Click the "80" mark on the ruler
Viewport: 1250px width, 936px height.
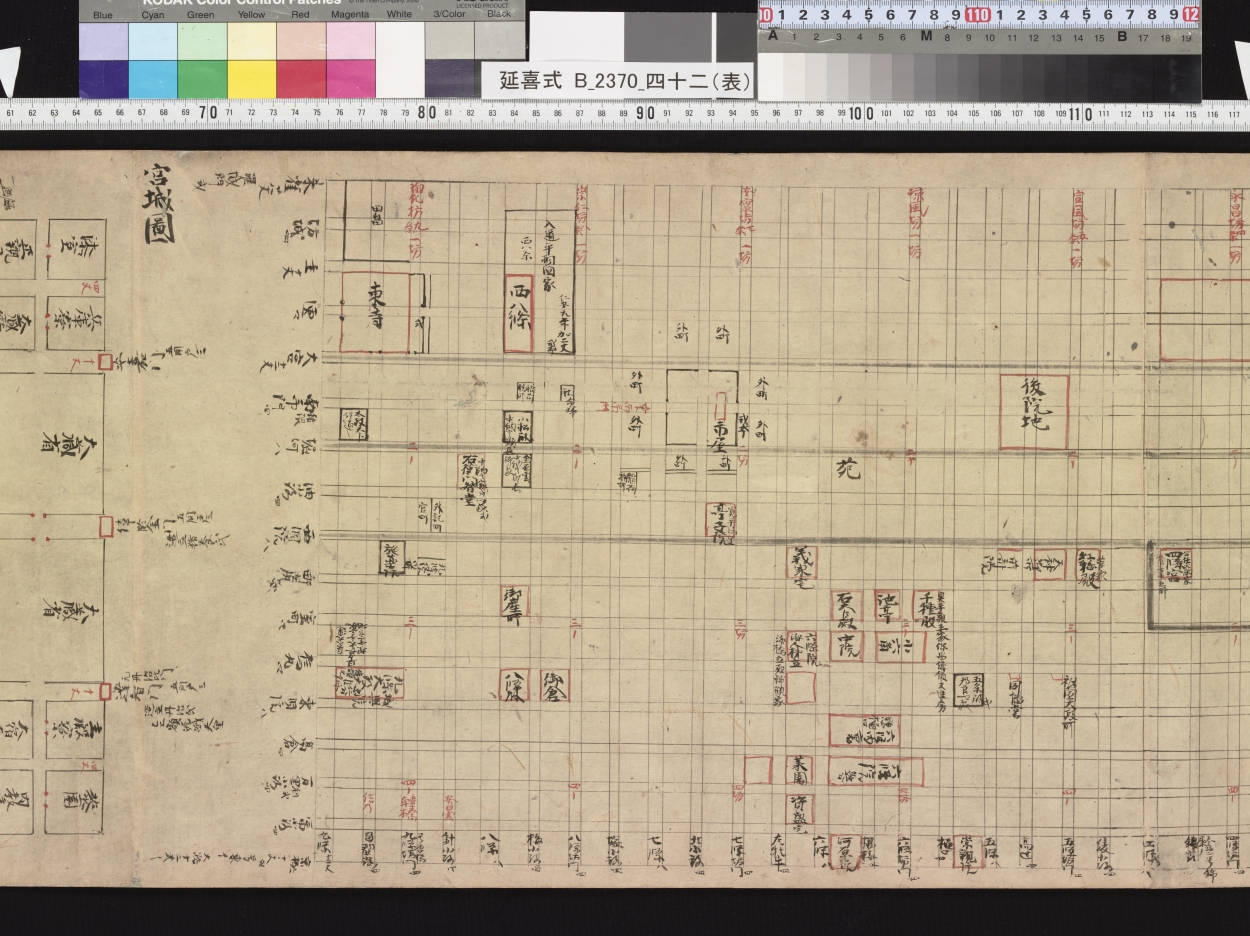click(x=427, y=113)
